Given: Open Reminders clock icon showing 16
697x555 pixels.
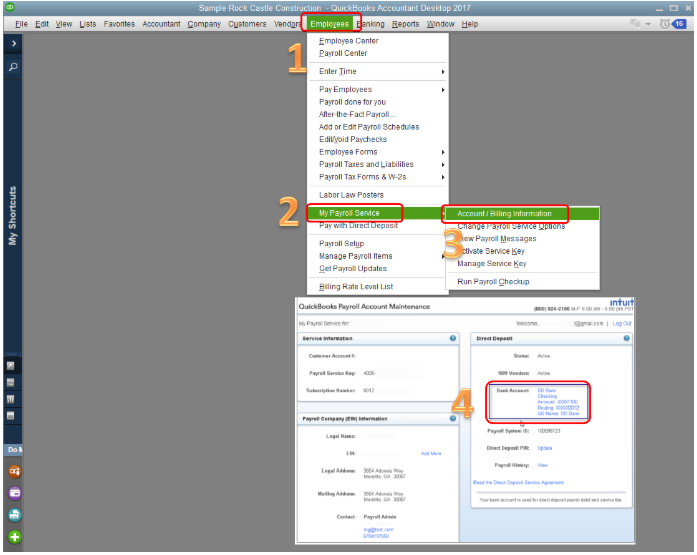Looking at the screenshot, I should [x=673, y=24].
